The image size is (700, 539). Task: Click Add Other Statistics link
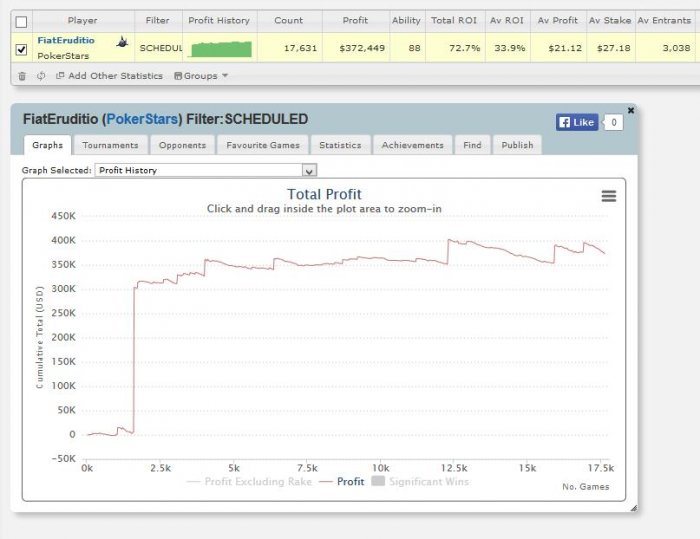click(109, 76)
